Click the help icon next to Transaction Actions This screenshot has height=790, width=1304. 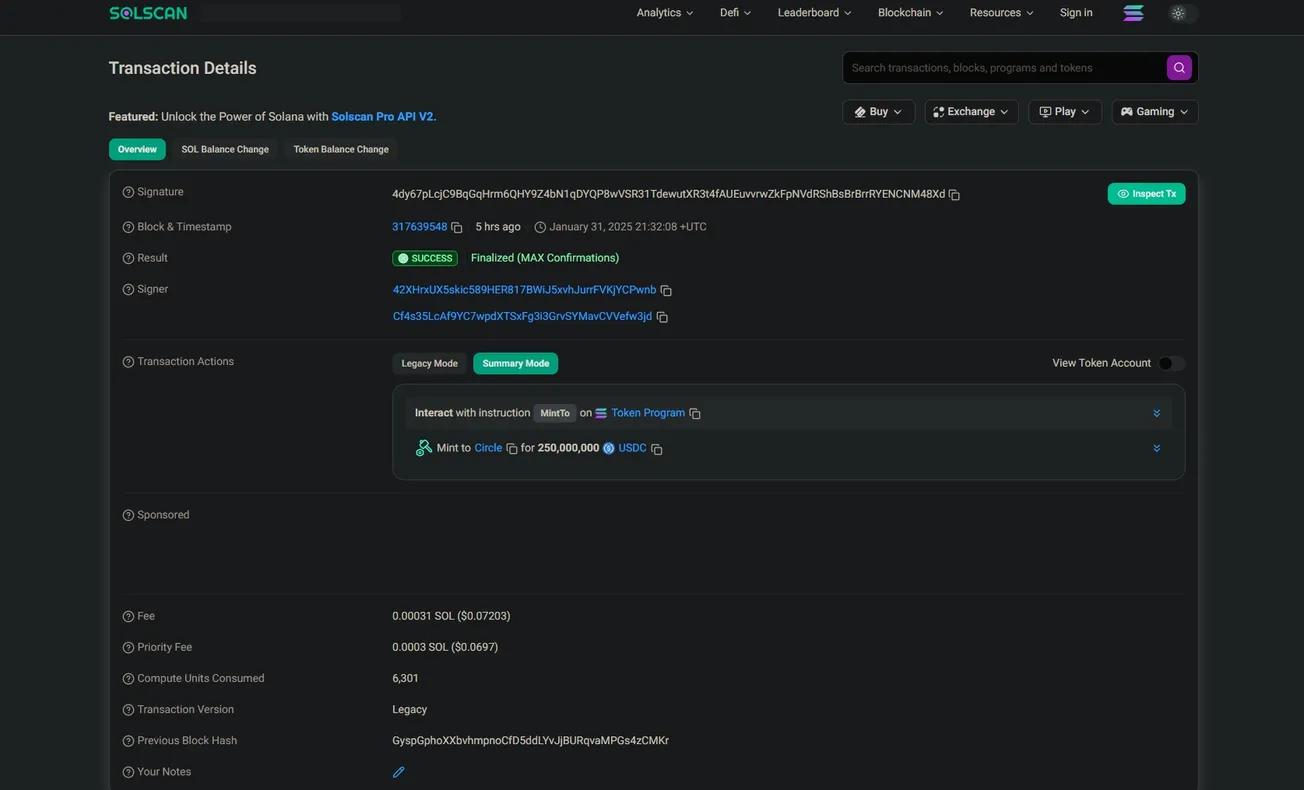click(x=128, y=362)
